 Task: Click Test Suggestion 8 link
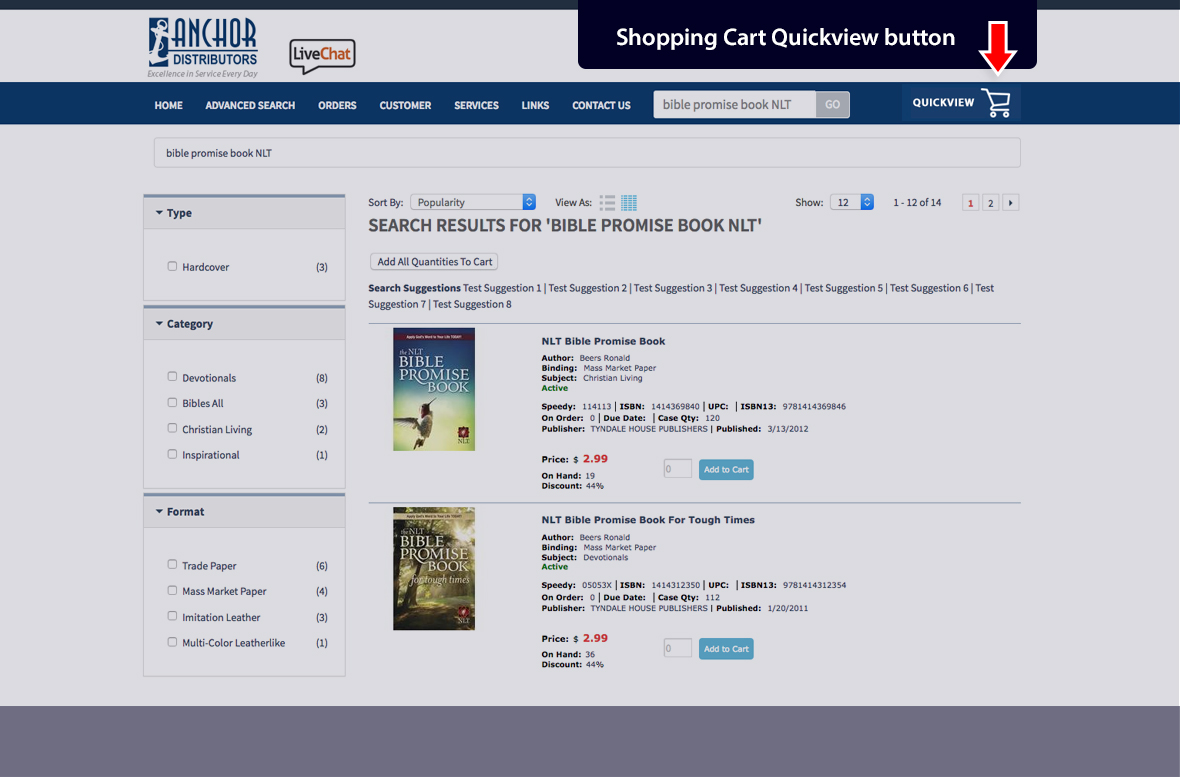tap(472, 304)
